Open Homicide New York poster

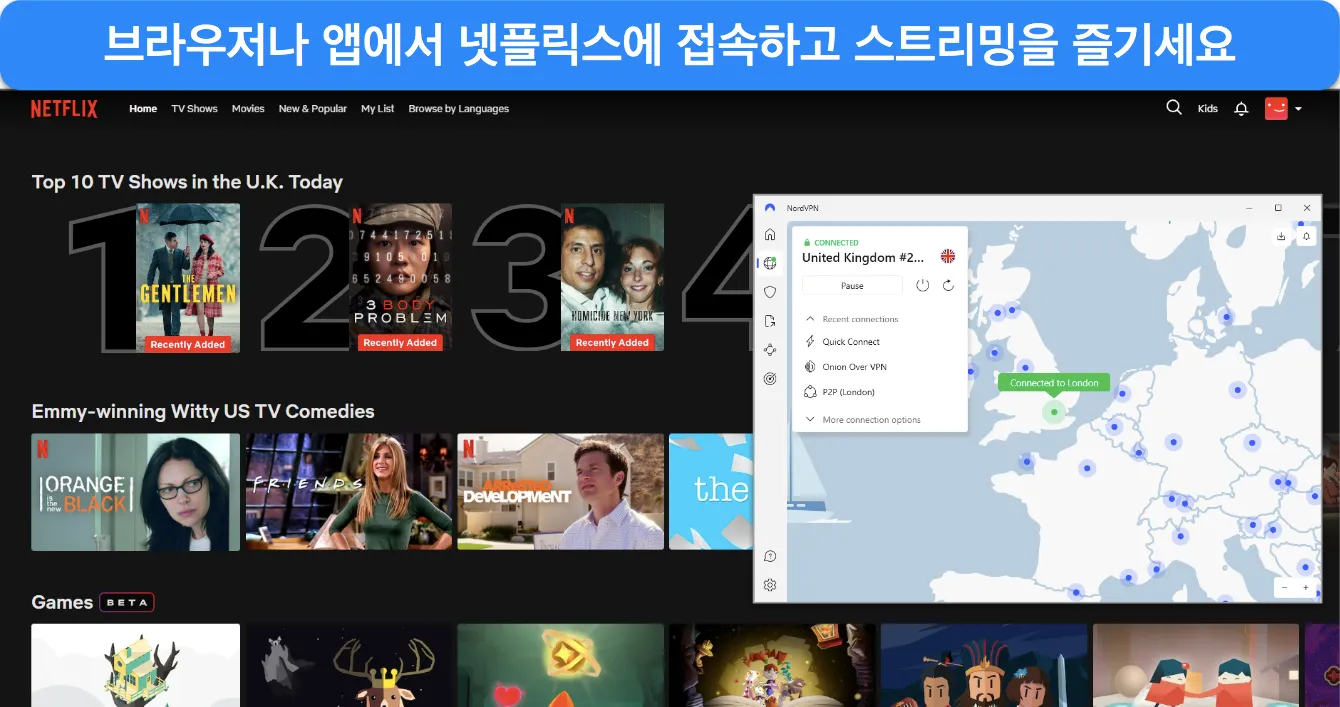point(612,277)
